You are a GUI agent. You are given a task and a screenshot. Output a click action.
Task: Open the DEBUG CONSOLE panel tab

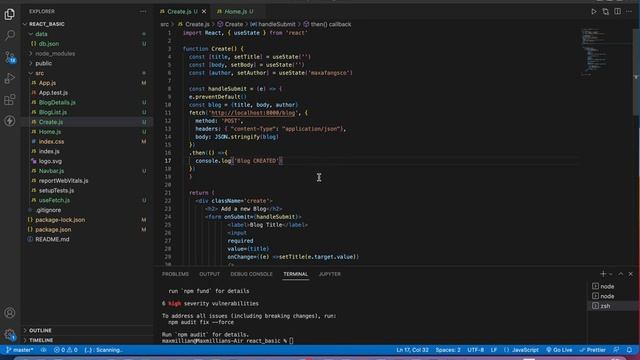[251, 274]
